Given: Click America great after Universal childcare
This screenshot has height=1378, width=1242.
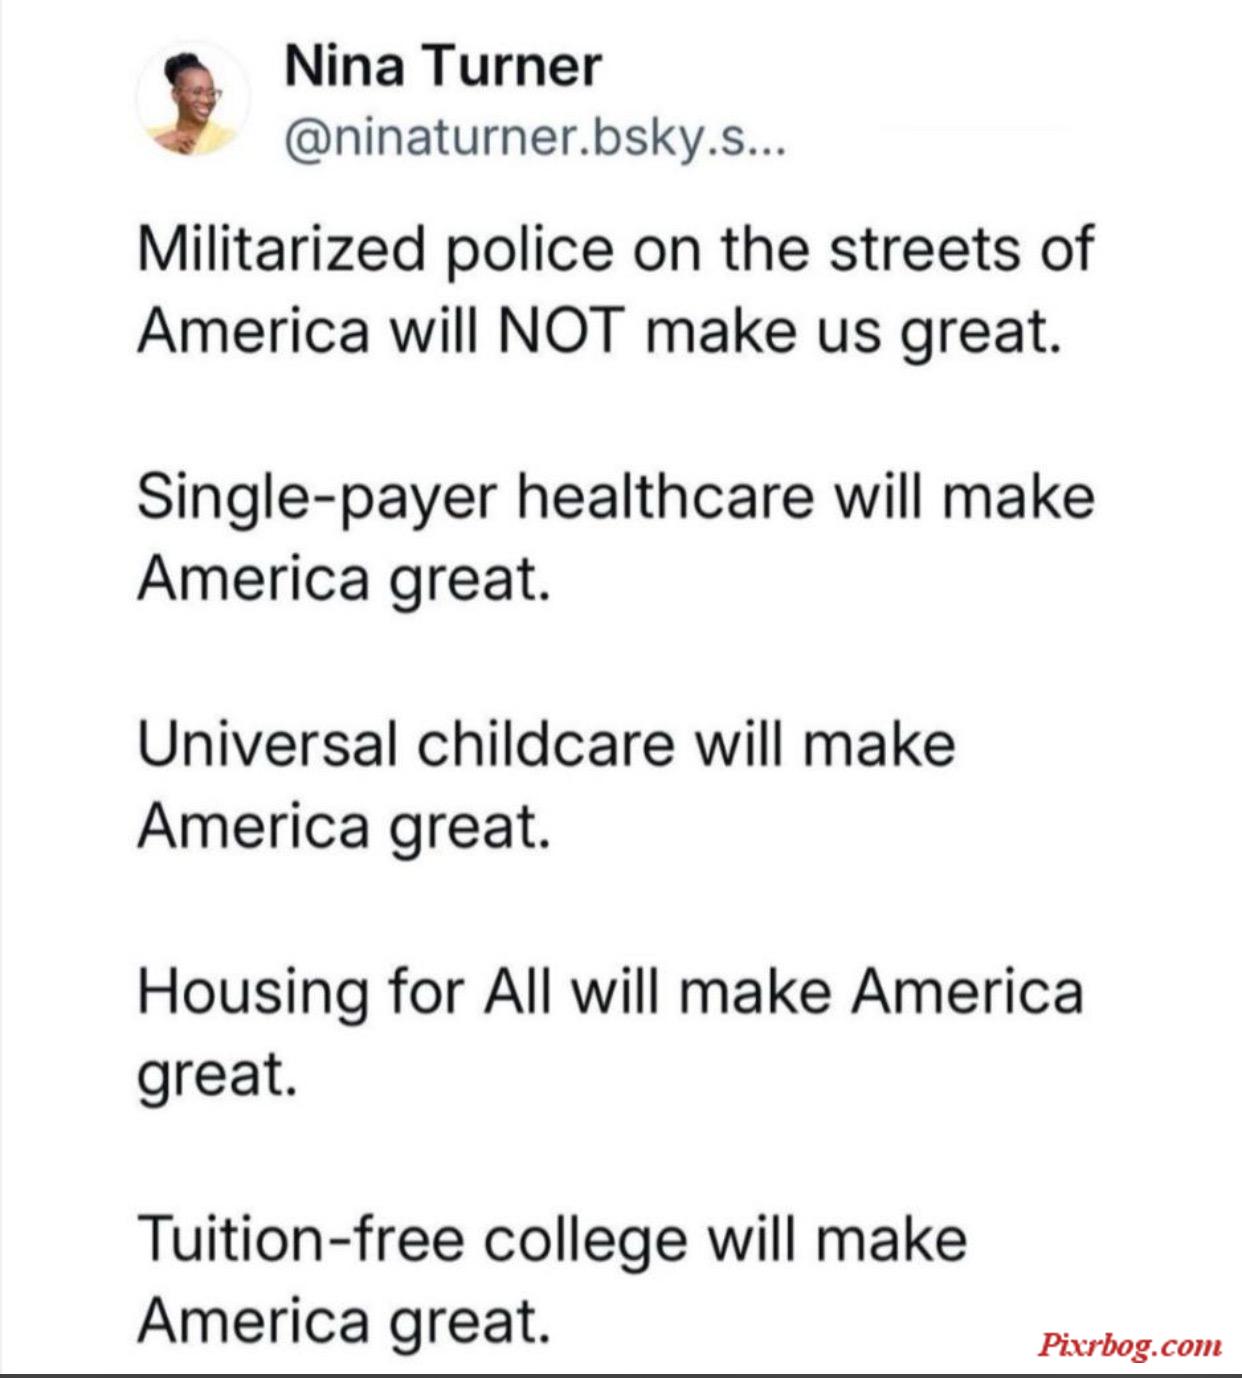Looking at the screenshot, I should [344, 828].
